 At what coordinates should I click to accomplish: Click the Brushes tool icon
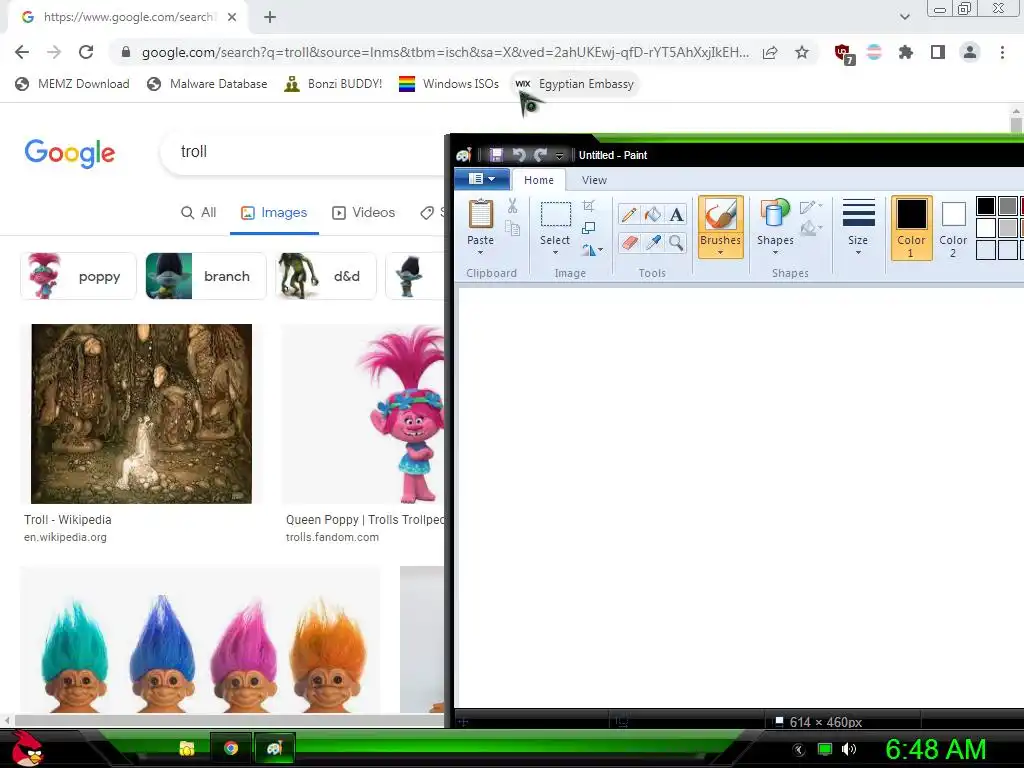click(x=720, y=214)
